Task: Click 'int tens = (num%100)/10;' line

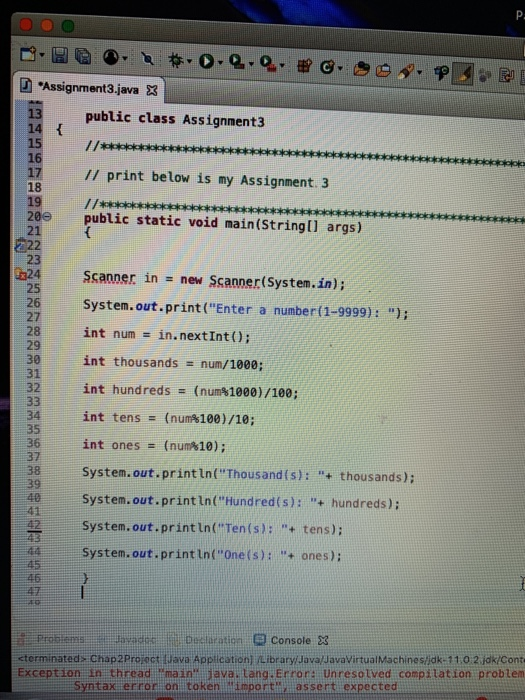Action: [169, 418]
